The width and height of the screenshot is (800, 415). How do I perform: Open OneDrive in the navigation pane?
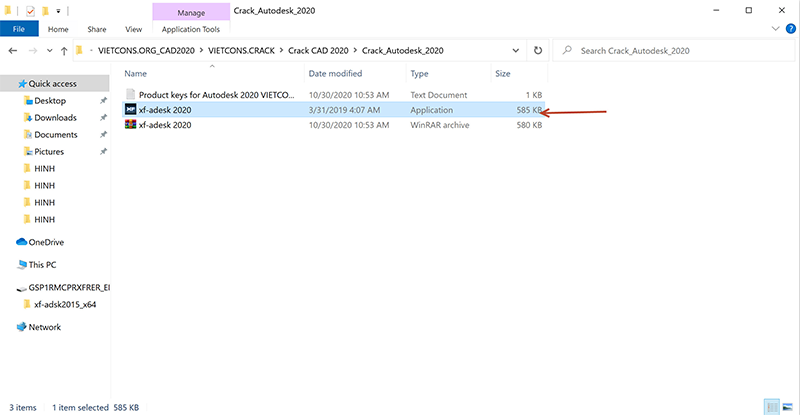(46, 242)
